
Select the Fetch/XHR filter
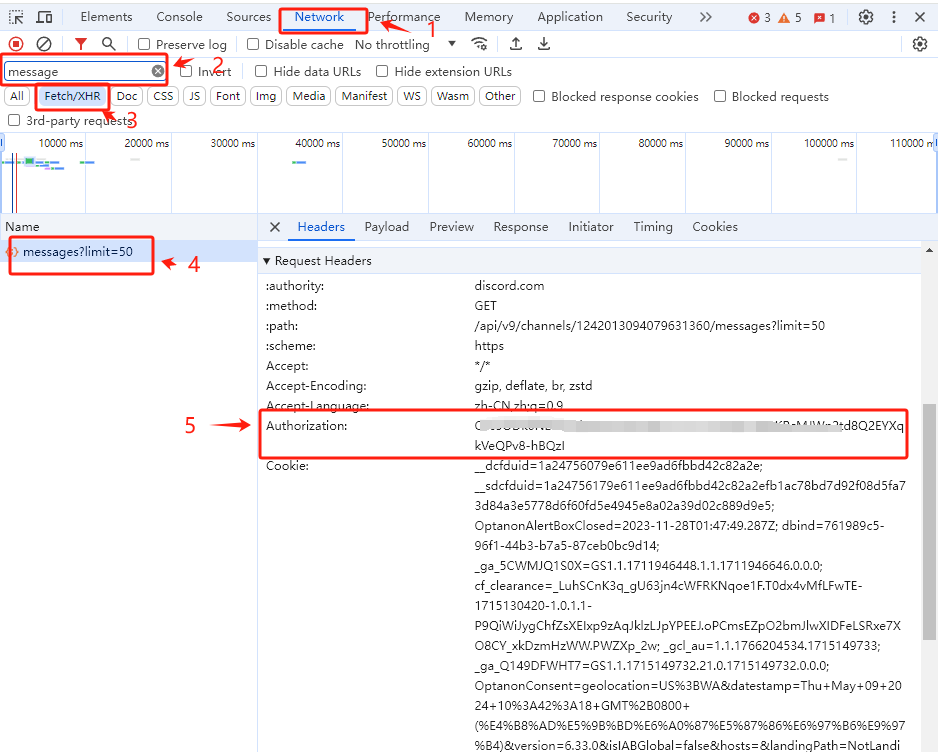[71, 96]
